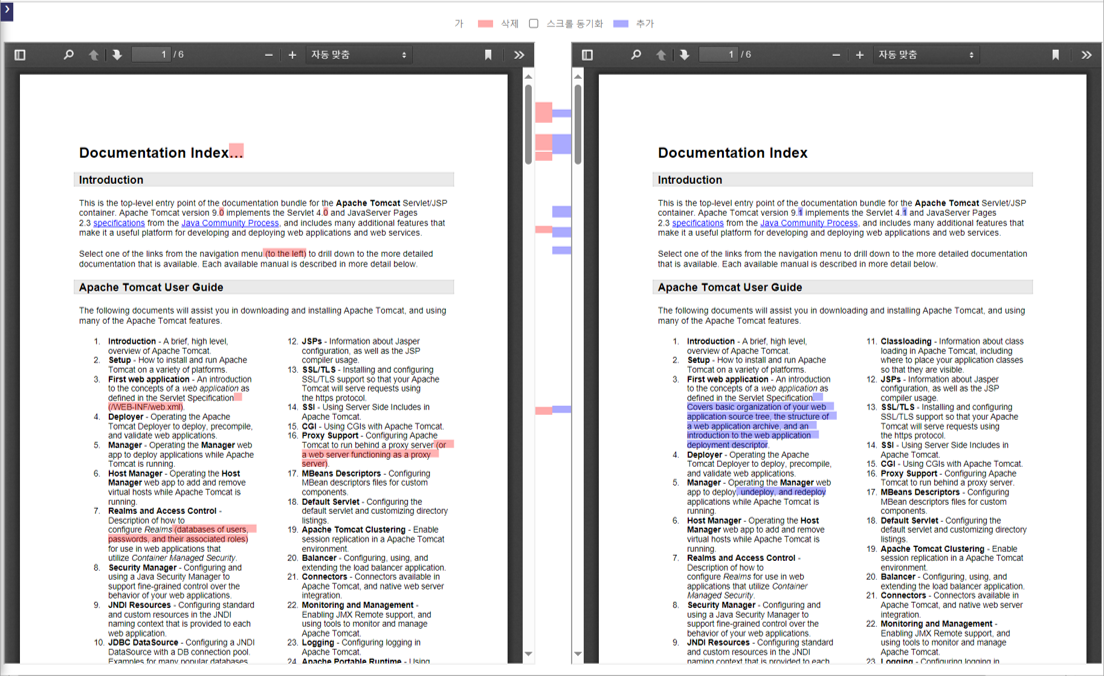Viewport: 1104px width, 676px height.
Task: Click the scroll-up arrow beside the right document
Action: [x=578, y=77]
